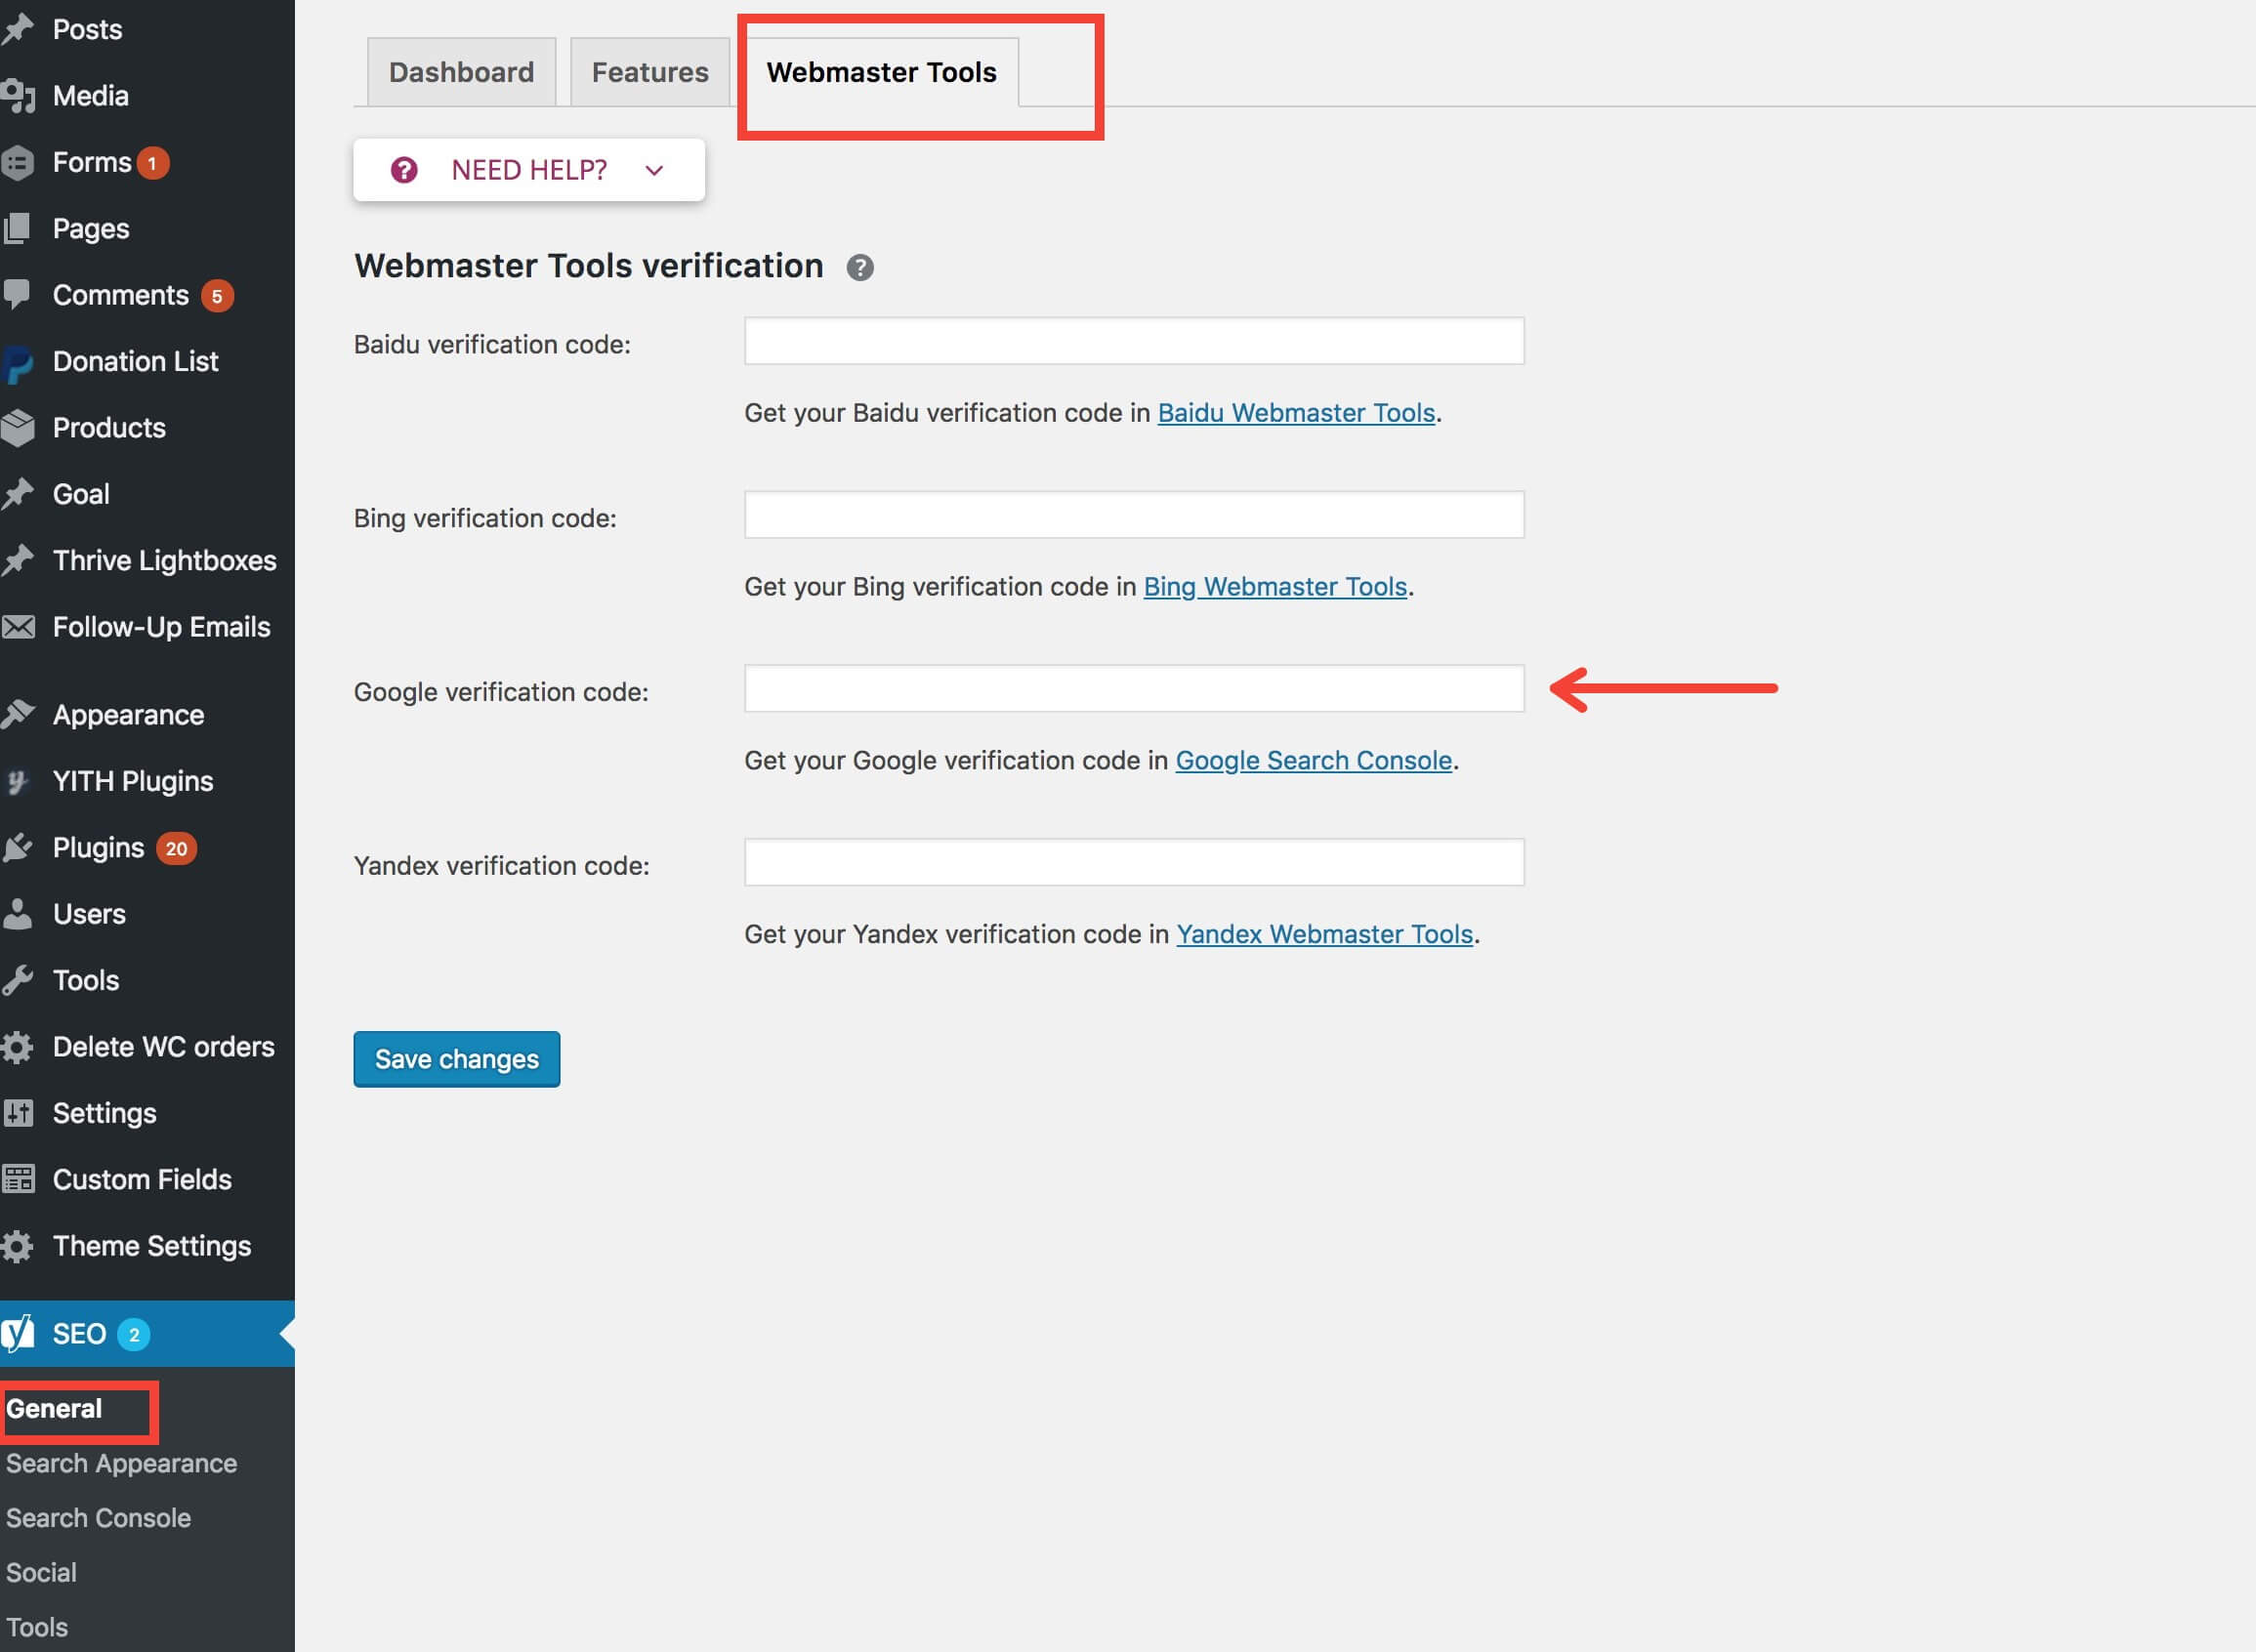The image size is (2256, 1652).
Task: Click the Yoast SEO icon in the sidebar
Action: pos(19,1333)
